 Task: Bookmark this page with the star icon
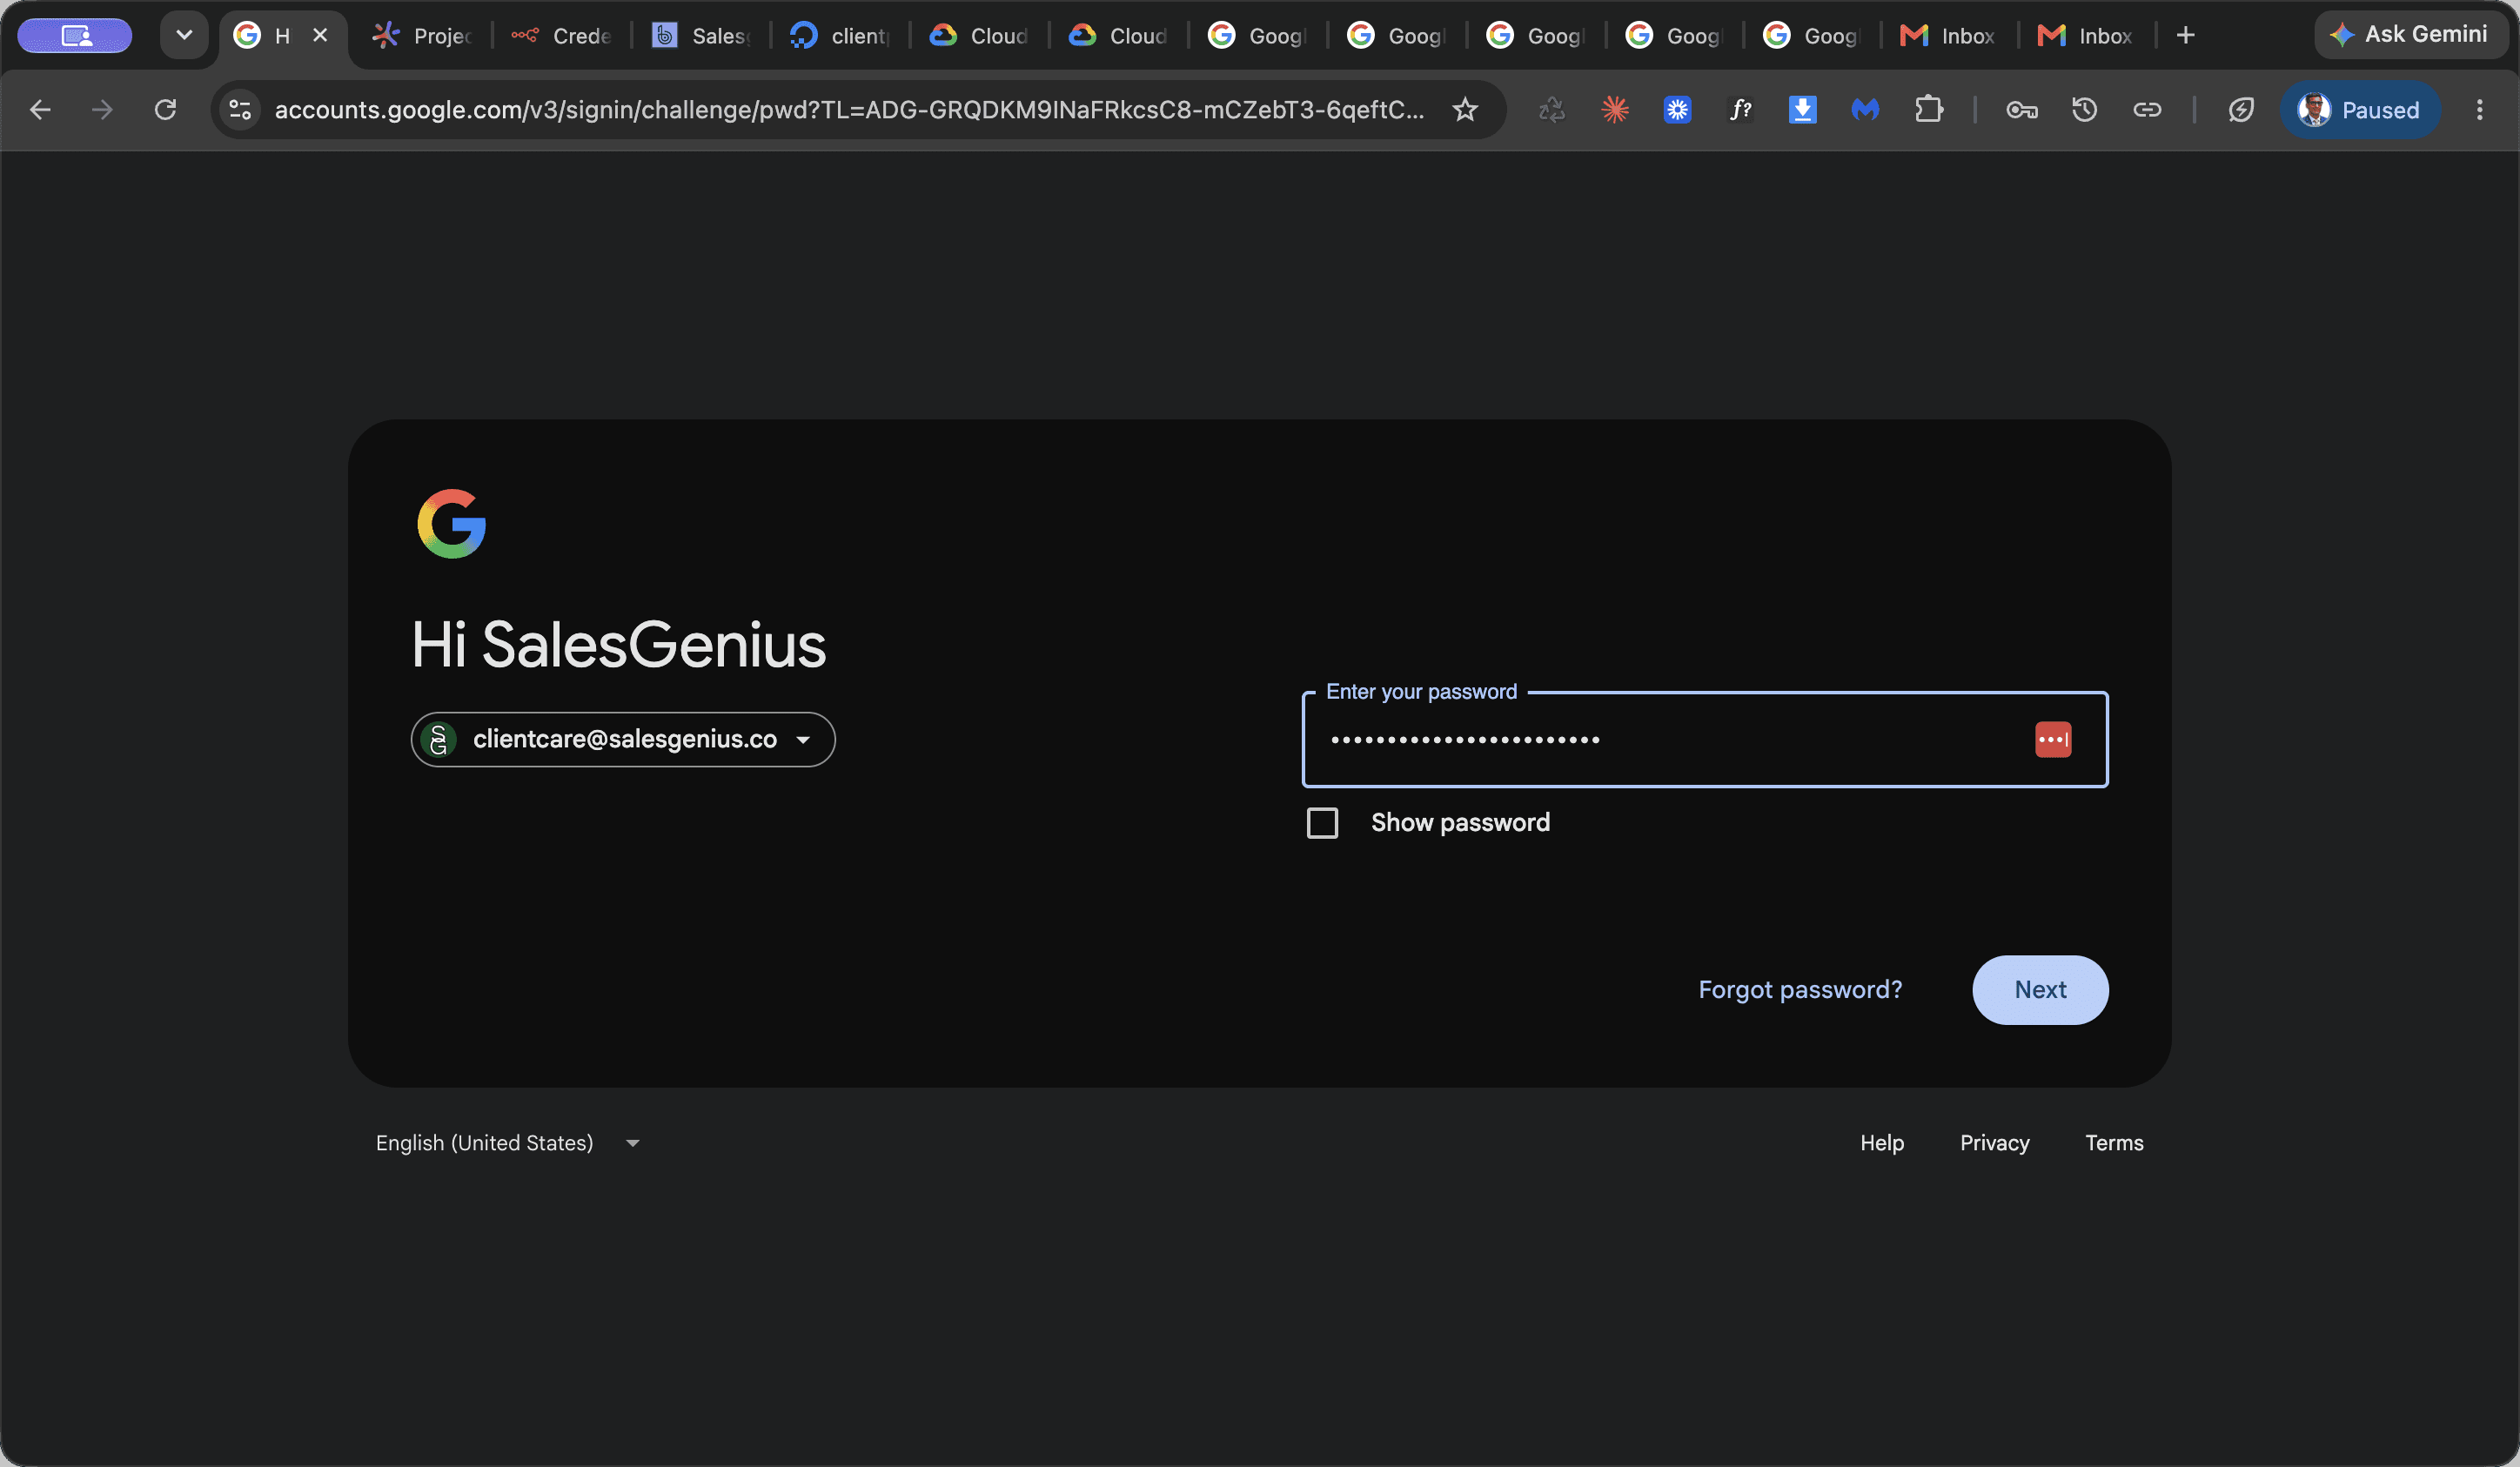[x=1465, y=110]
